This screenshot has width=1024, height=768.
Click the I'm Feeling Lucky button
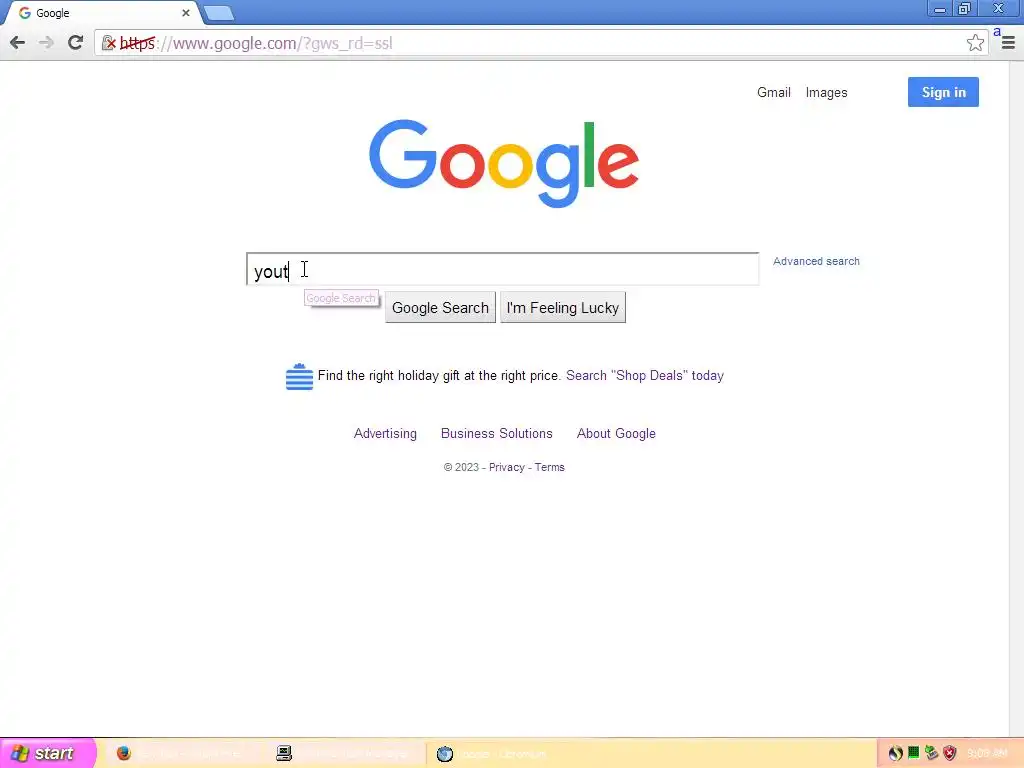562,308
